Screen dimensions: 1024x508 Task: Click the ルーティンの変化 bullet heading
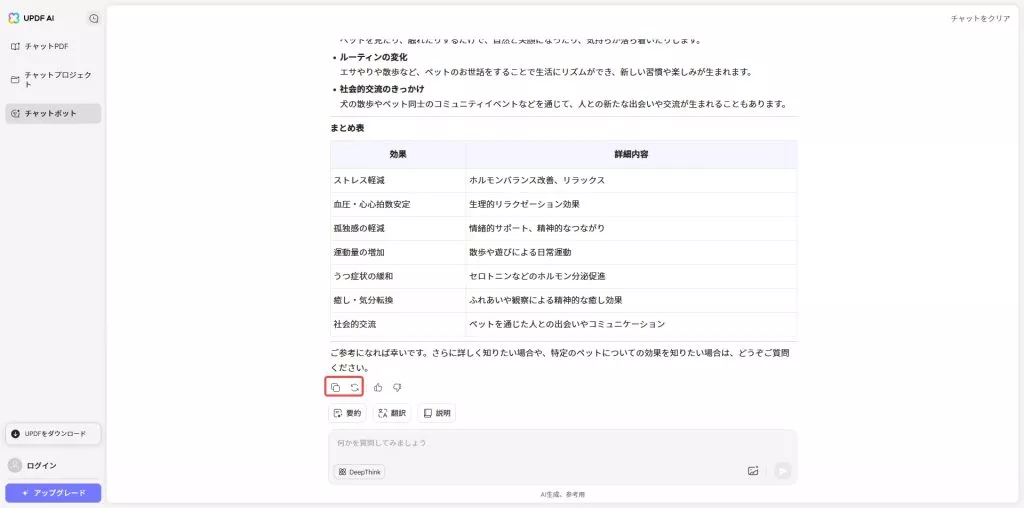tap(373, 57)
